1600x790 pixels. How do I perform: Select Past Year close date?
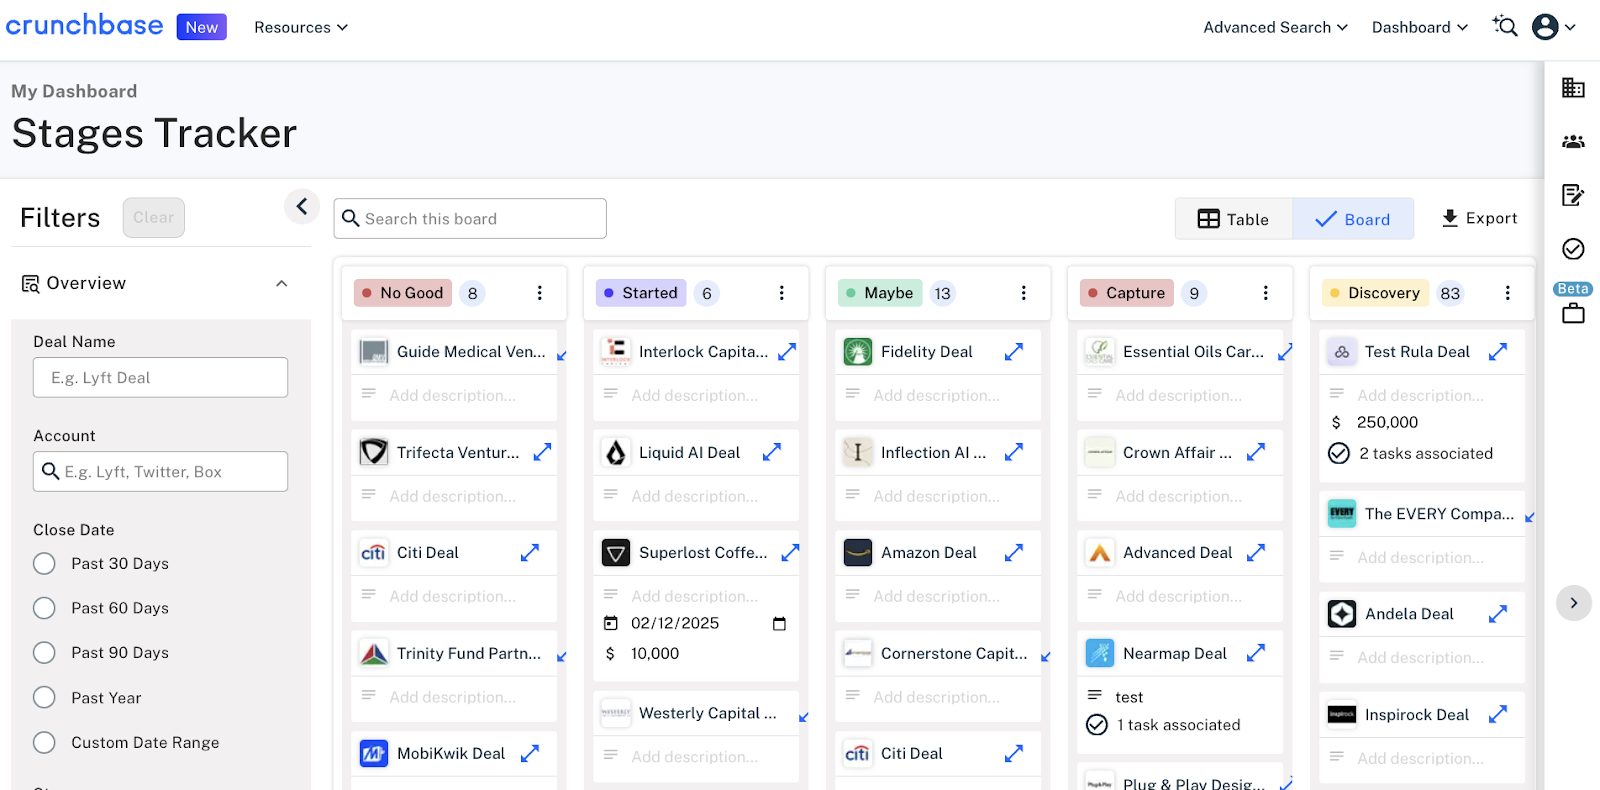[x=44, y=698]
